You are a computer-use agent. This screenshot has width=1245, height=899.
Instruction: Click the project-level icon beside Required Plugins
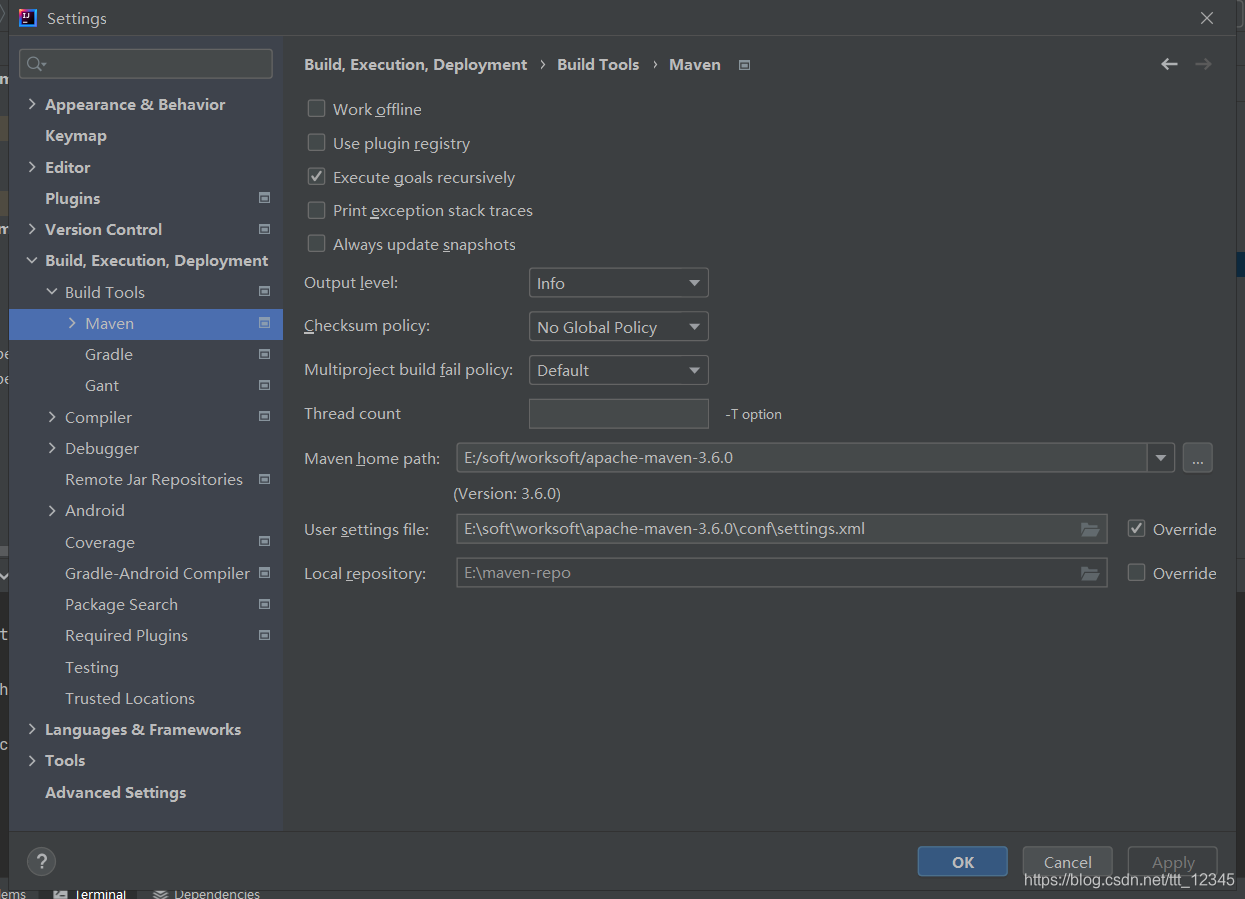click(264, 635)
